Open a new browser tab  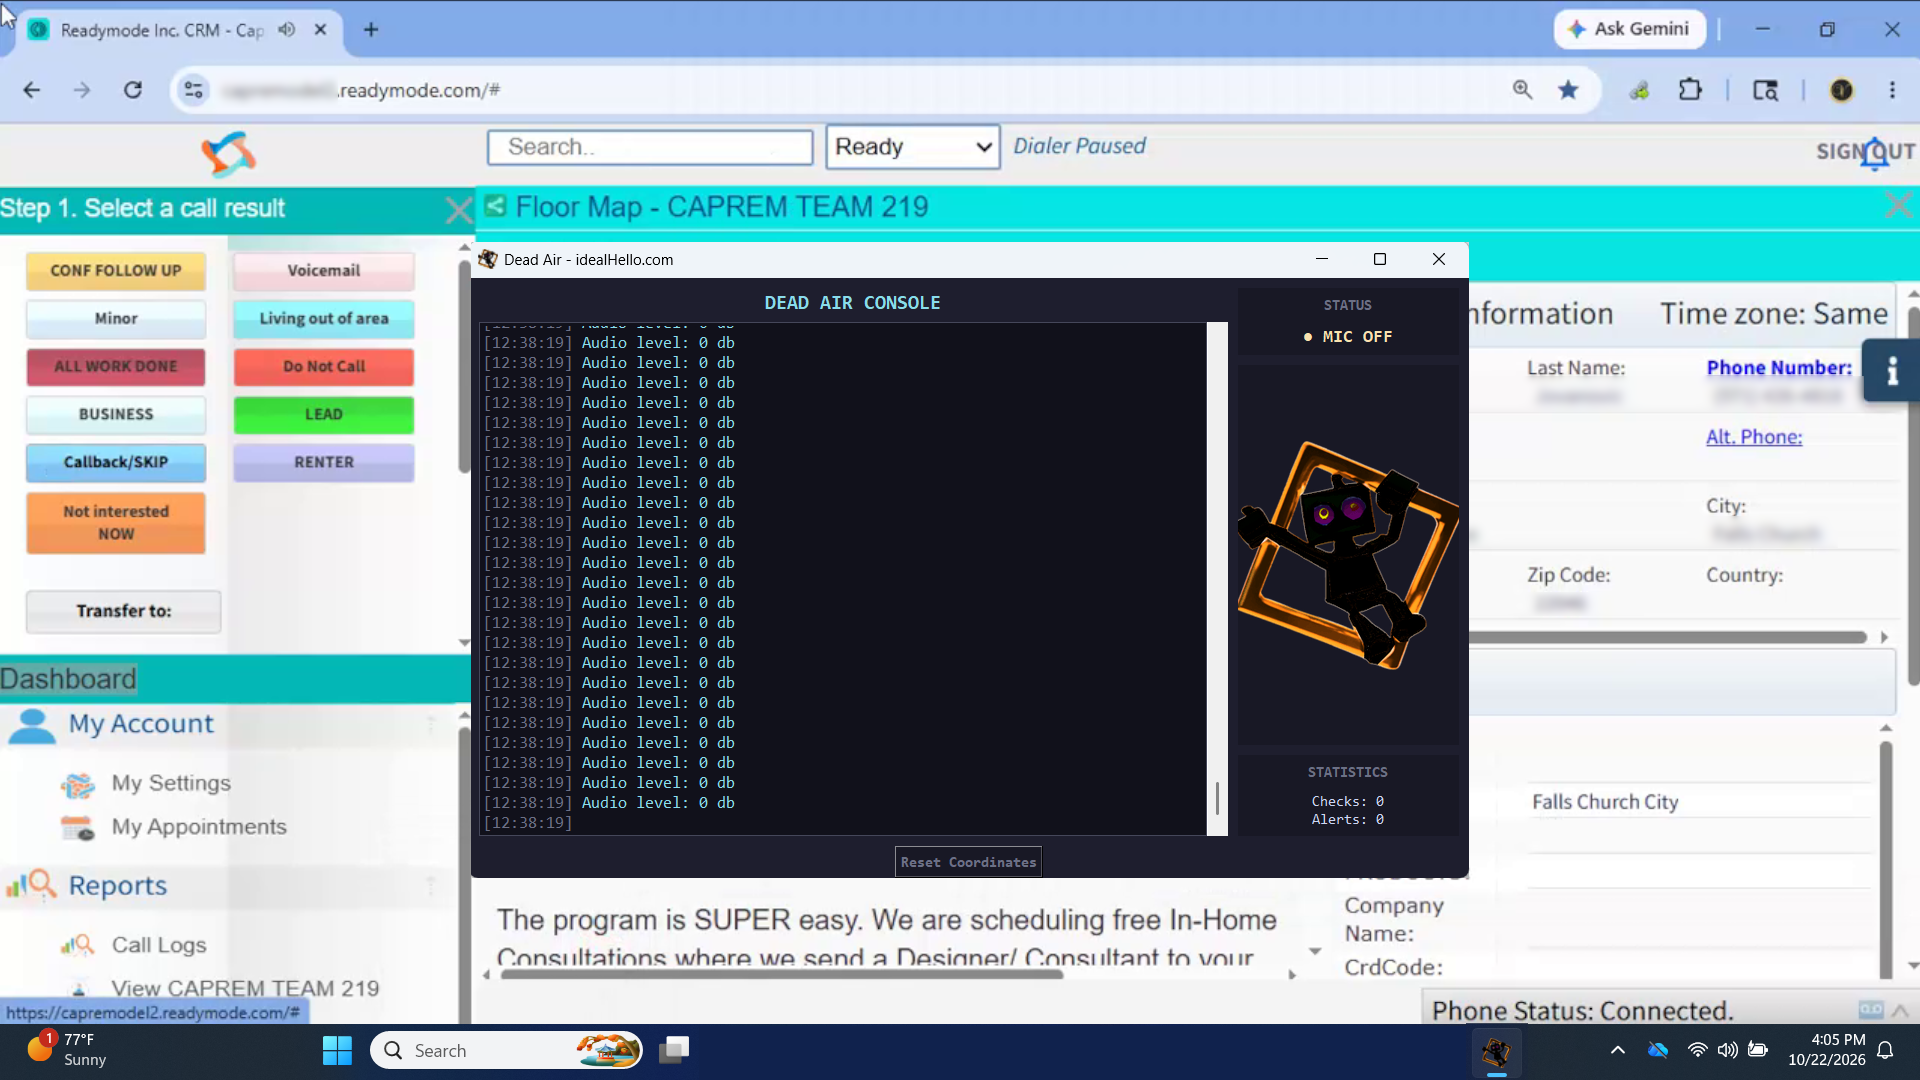tap(371, 29)
